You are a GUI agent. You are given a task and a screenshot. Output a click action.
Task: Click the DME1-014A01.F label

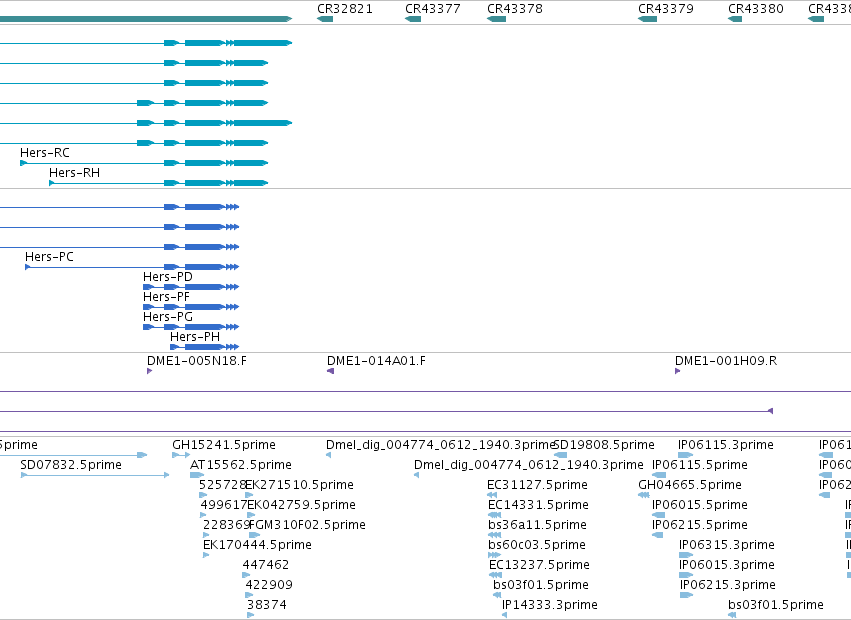point(376,361)
